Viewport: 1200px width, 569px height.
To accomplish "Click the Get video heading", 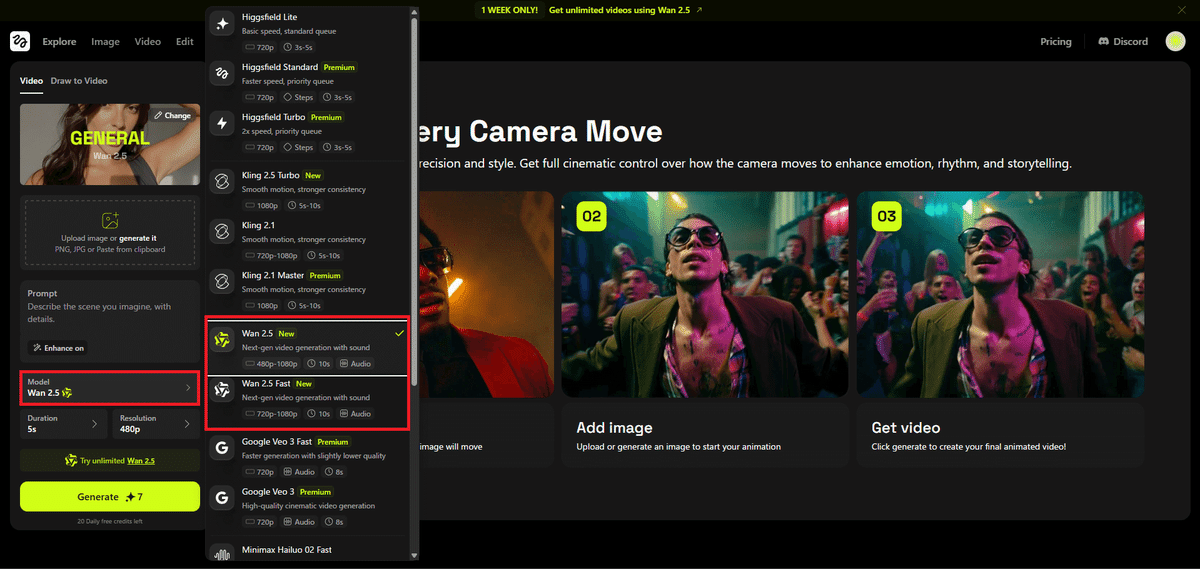I will [x=907, y=427].
